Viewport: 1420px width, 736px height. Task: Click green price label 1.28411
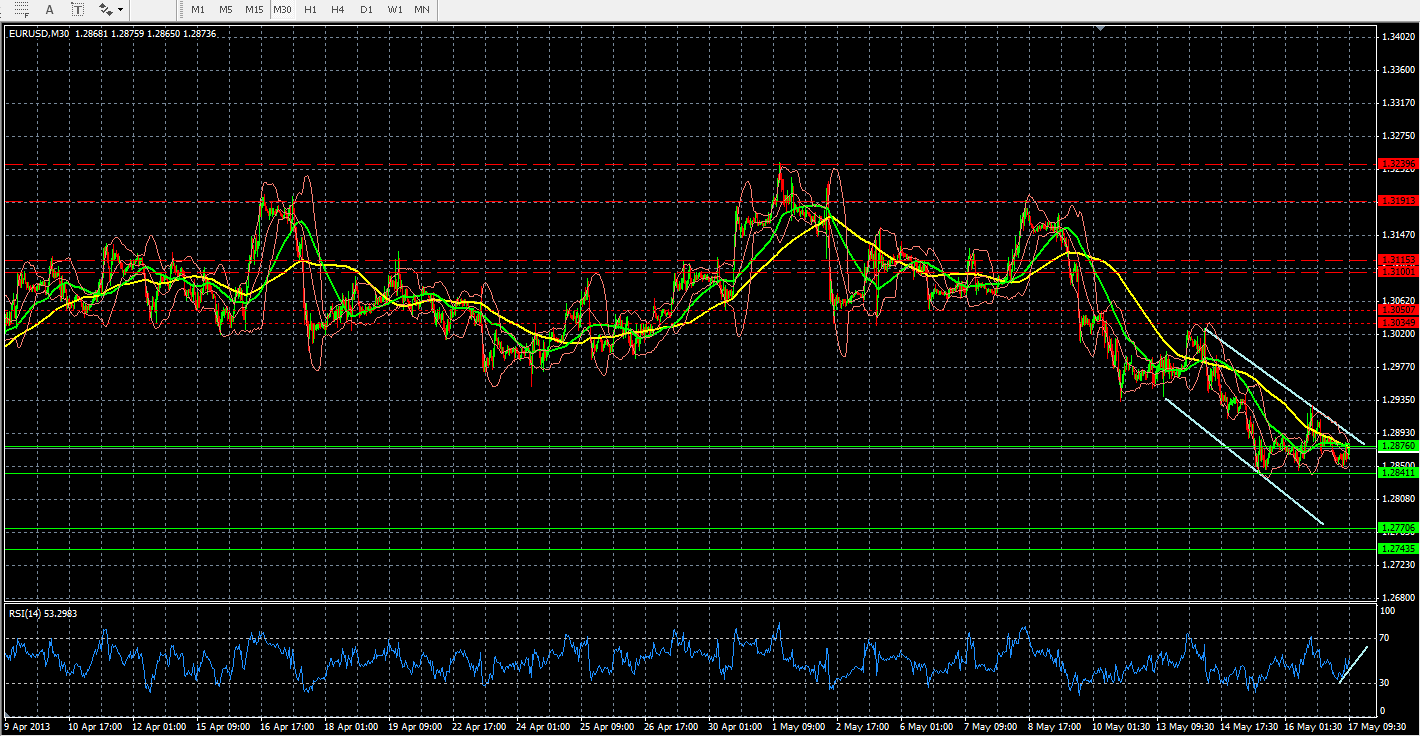(x=1398, y=472)
